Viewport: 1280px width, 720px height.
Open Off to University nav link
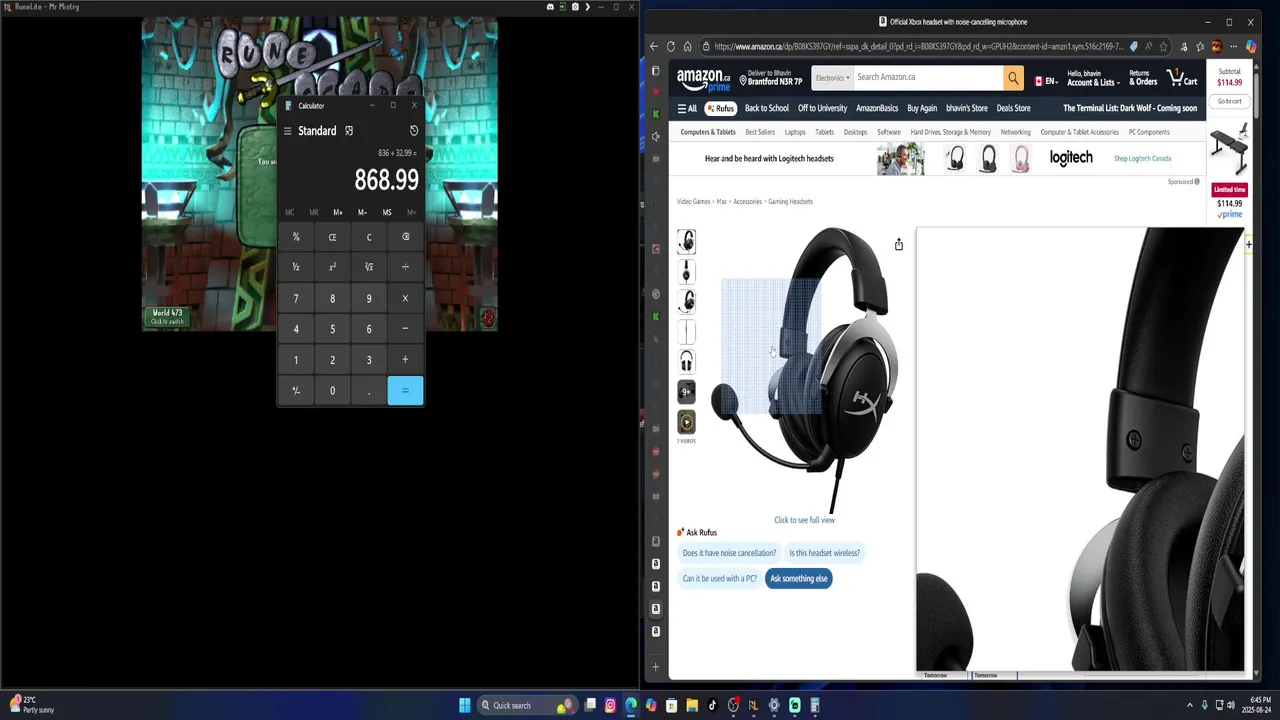(822, 108)
